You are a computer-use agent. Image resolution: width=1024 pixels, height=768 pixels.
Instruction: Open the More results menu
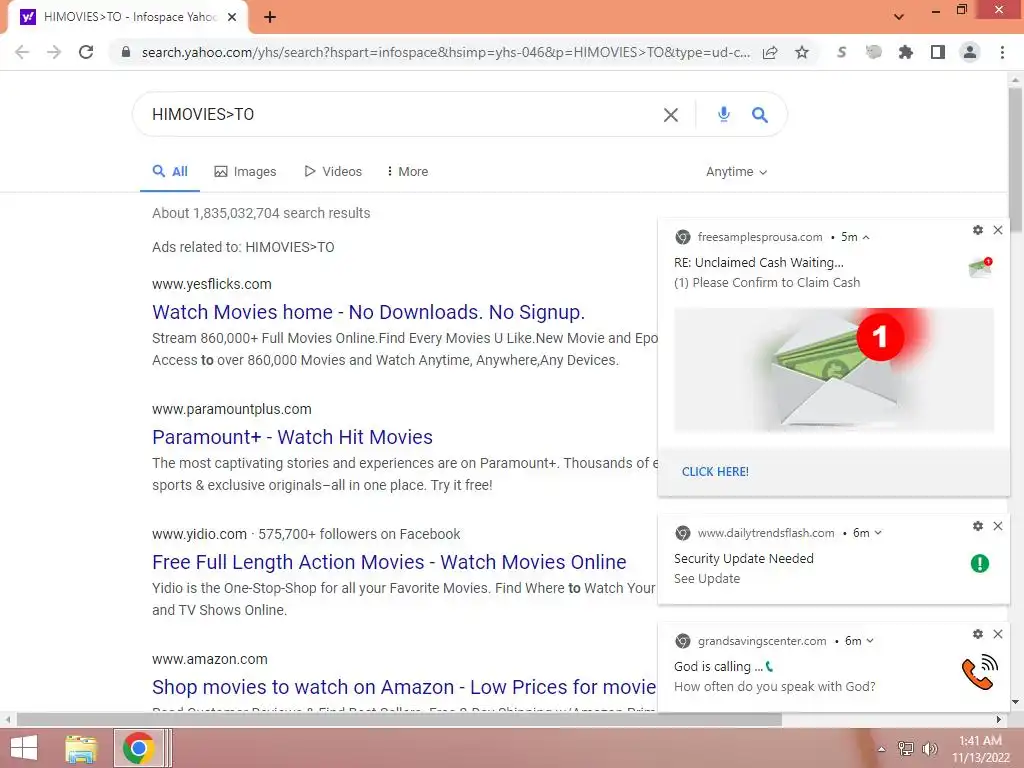coord(408,171)
